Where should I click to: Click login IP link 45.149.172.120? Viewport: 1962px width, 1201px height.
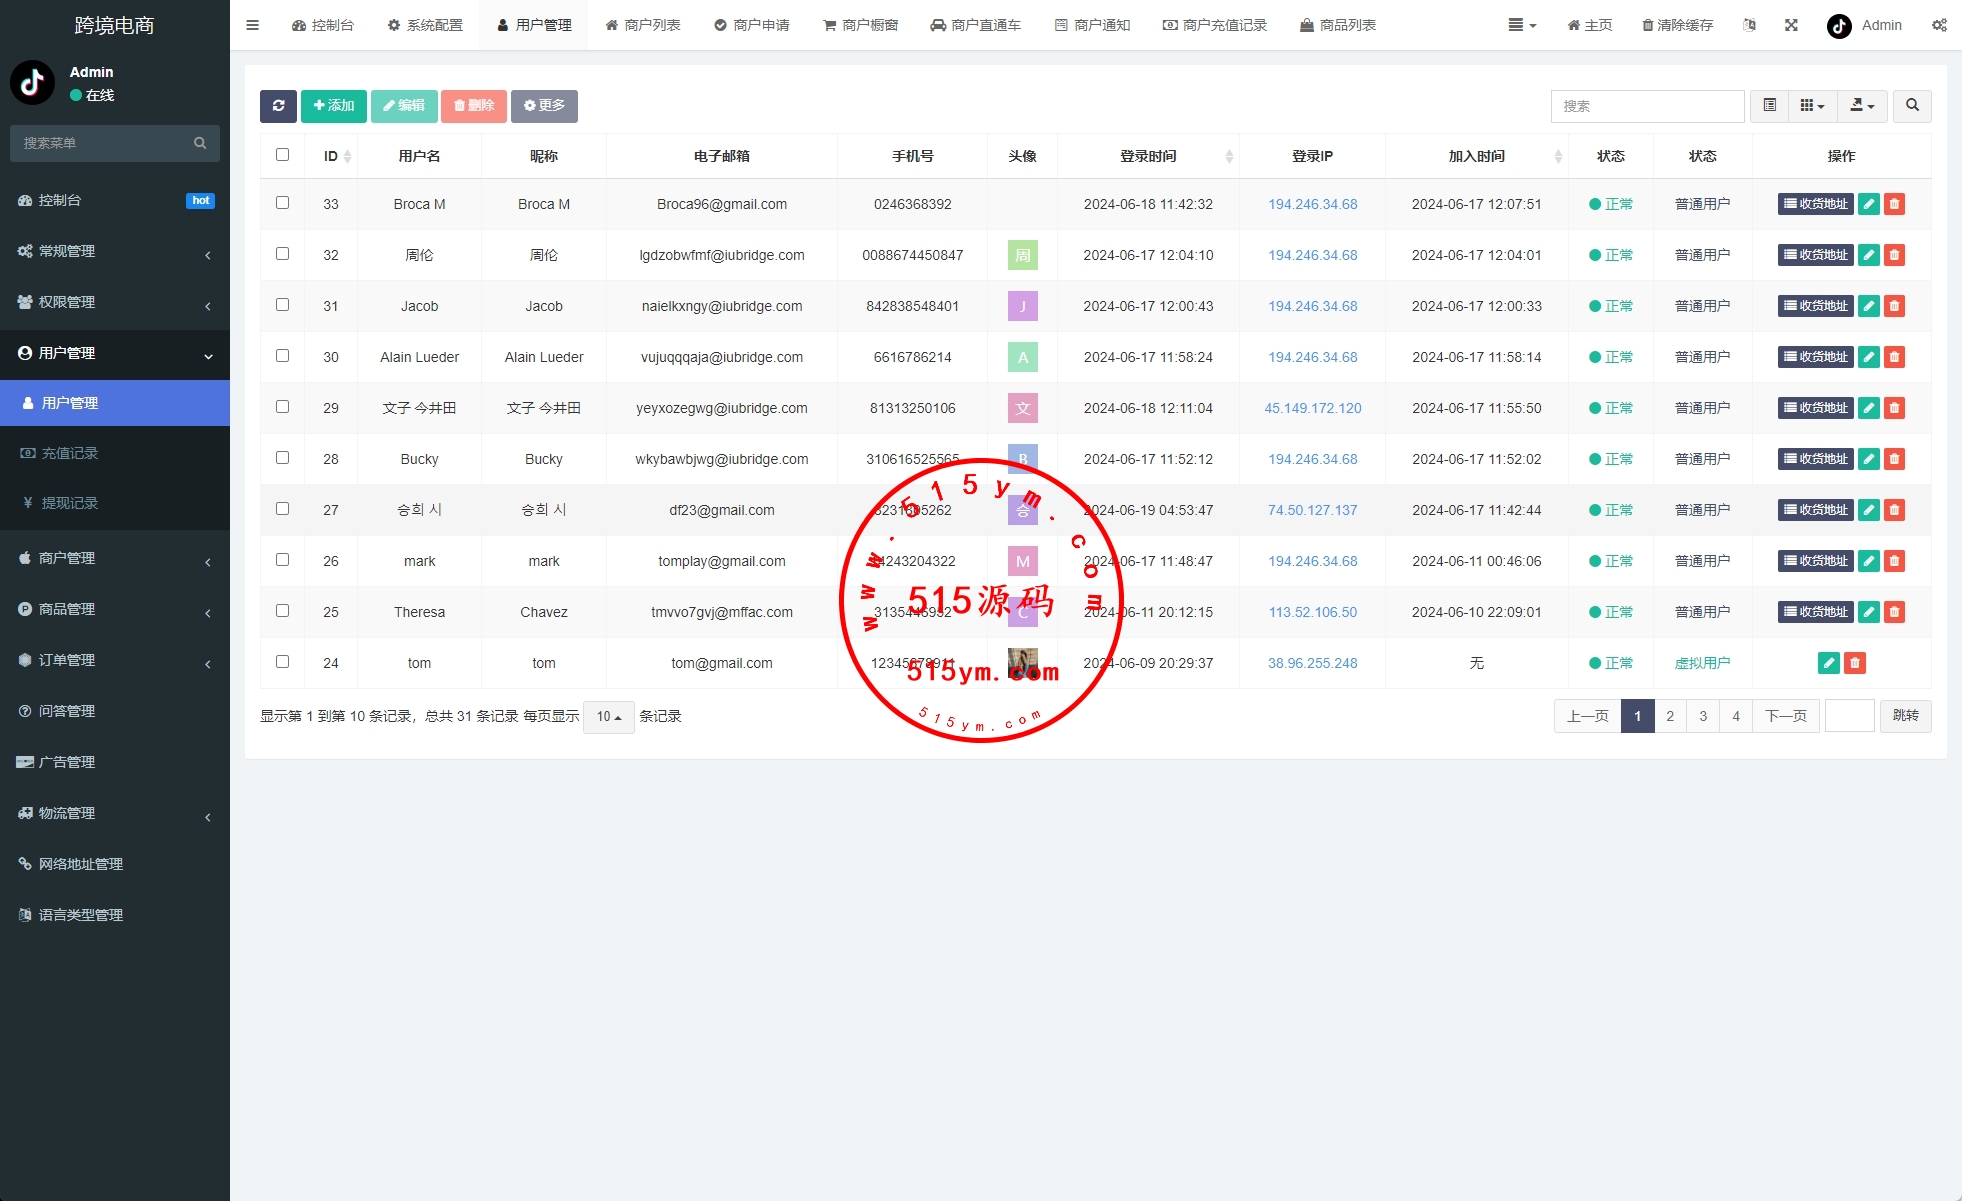1312,408
